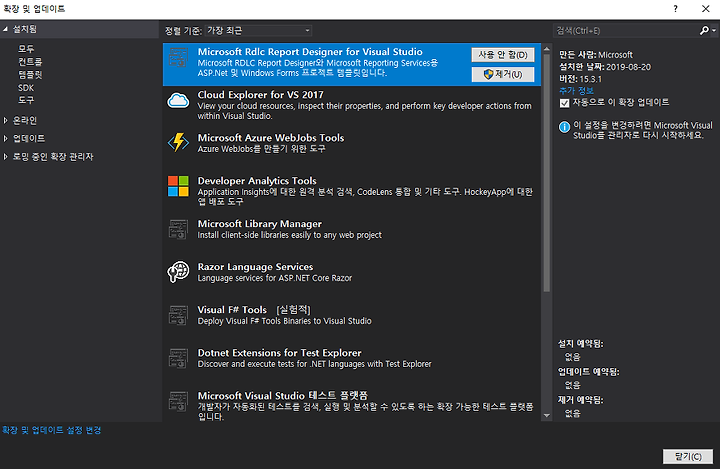Click the Microsoft Visual Studio 테스트 플랫폼 icon
720x469 pixels.
[x=178, y=401]
